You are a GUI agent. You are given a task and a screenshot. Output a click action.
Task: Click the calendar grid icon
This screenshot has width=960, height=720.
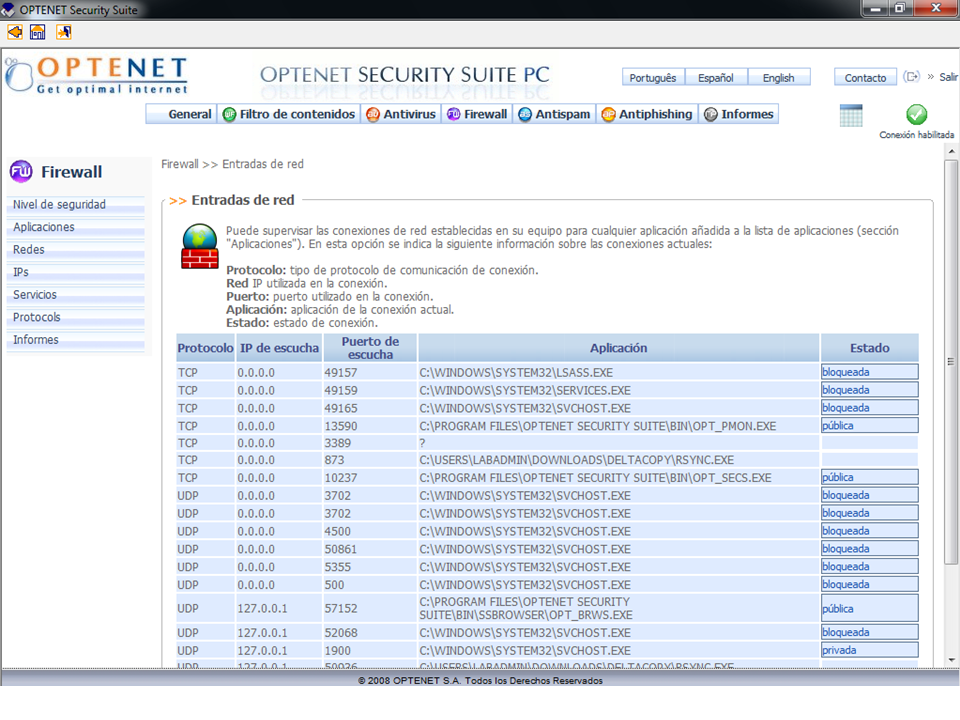851,115
